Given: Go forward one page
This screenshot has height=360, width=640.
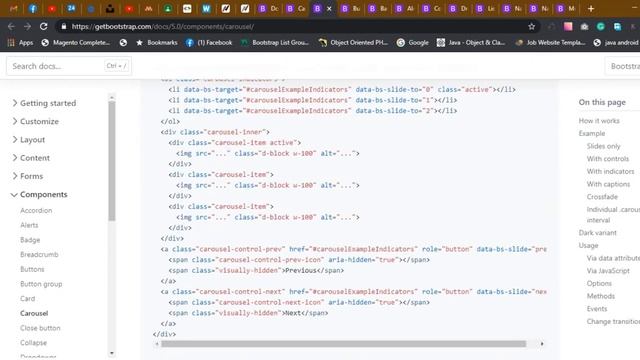Looking at the screenshot, I should 27,27.
